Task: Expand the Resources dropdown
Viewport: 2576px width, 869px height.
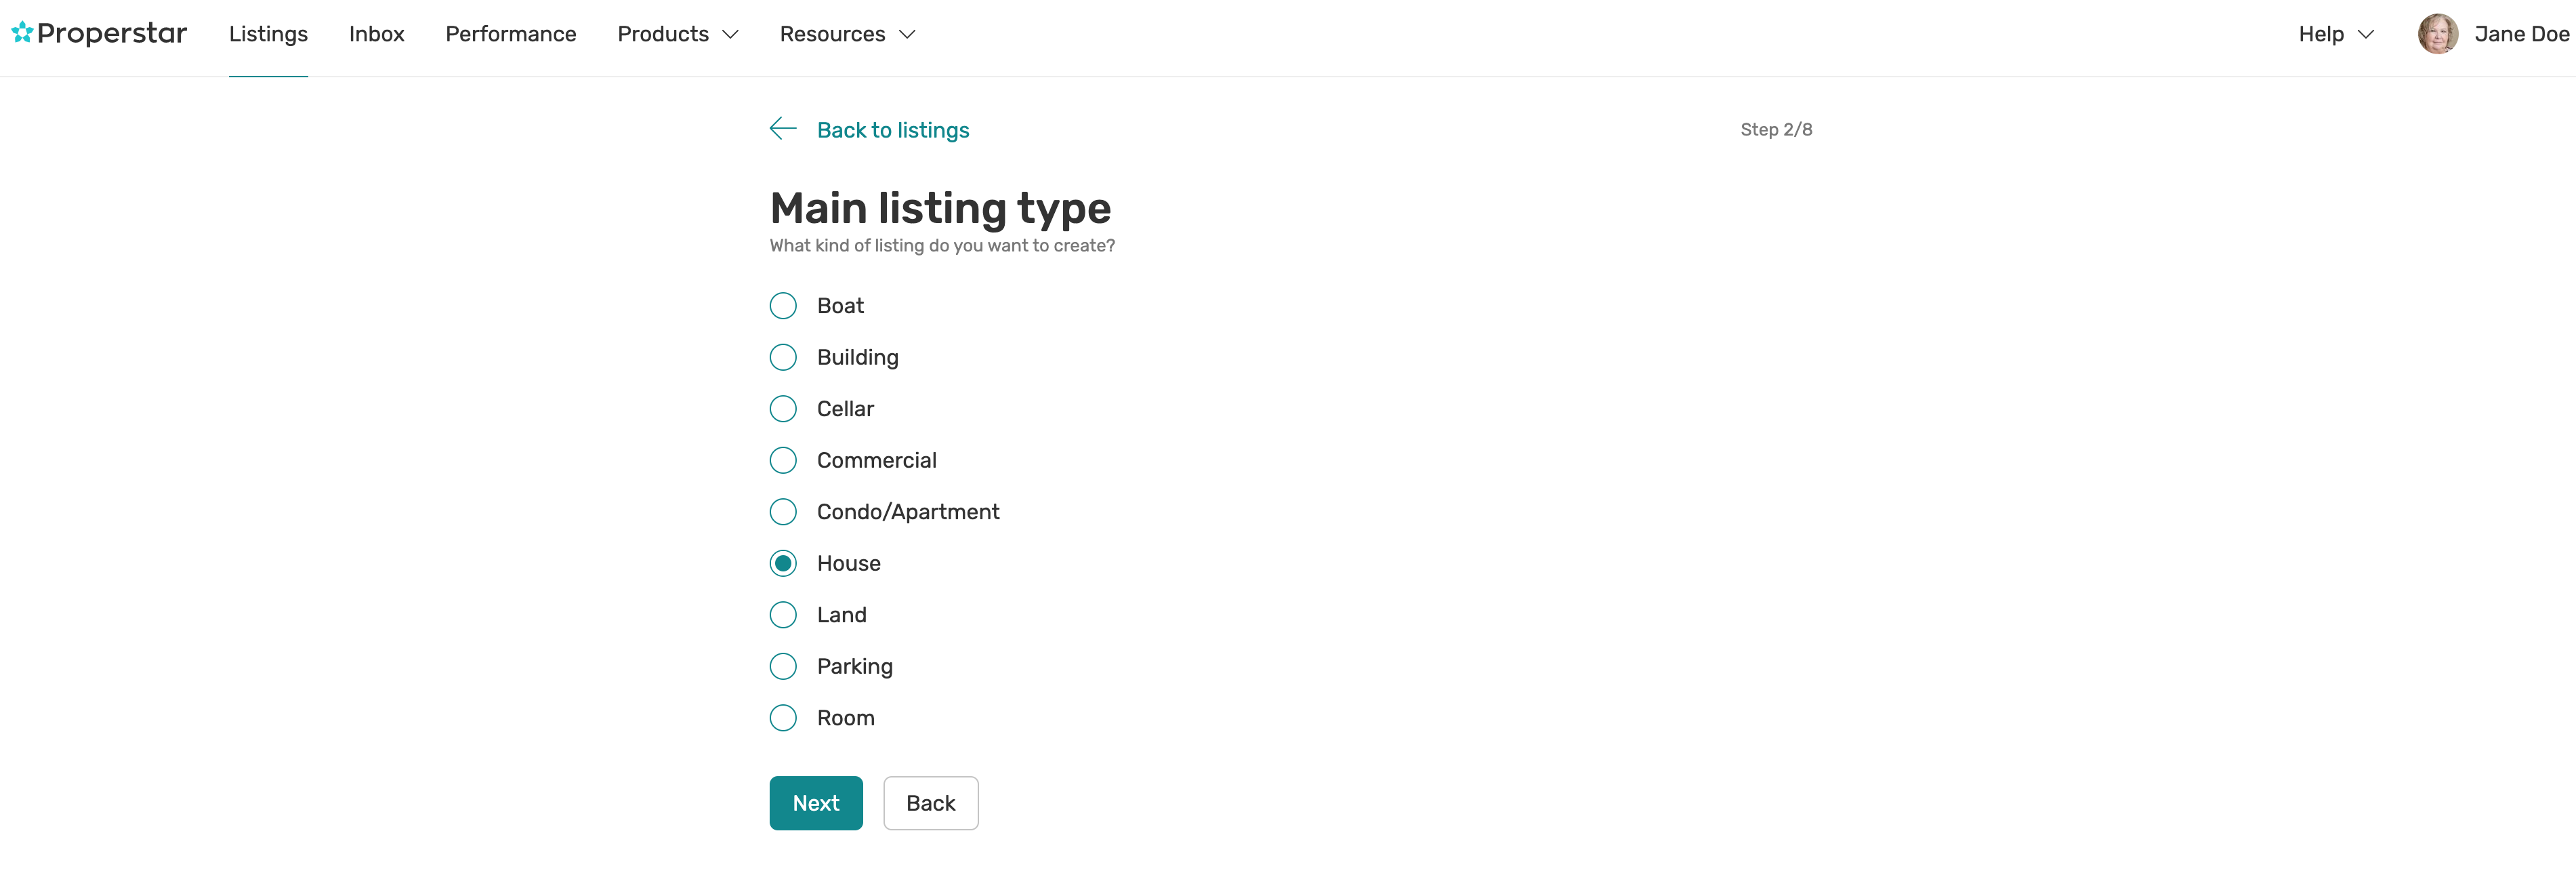Action: pos(846,33)
